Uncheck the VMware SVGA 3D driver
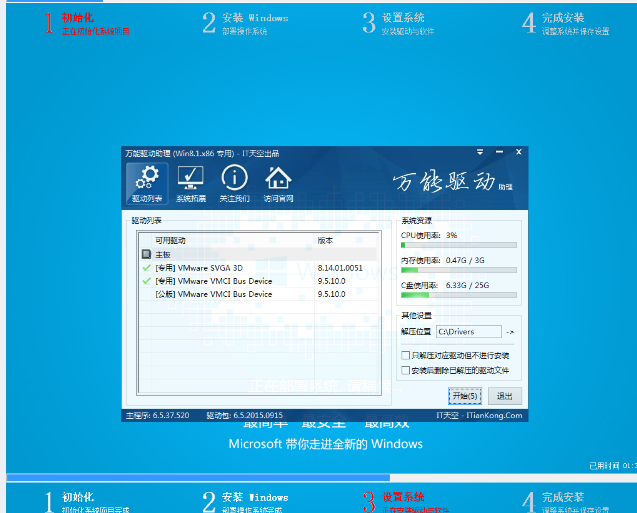This screenshot has height=513, width=637. coord(146,268)
